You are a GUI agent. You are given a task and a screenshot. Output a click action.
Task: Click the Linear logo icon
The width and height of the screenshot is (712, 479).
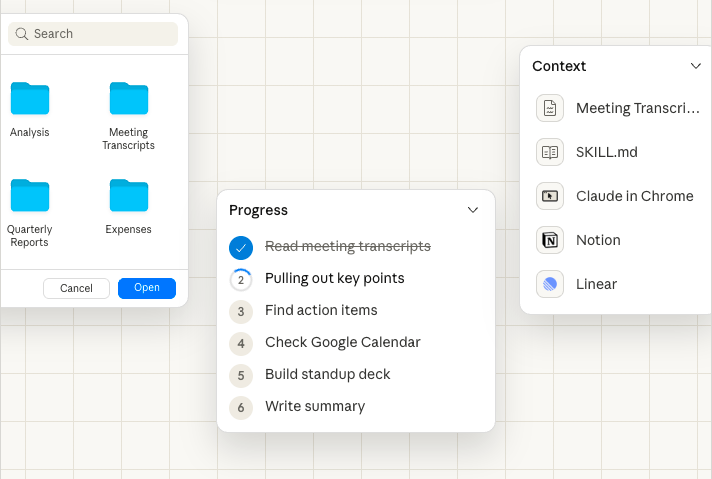point(550,284)
